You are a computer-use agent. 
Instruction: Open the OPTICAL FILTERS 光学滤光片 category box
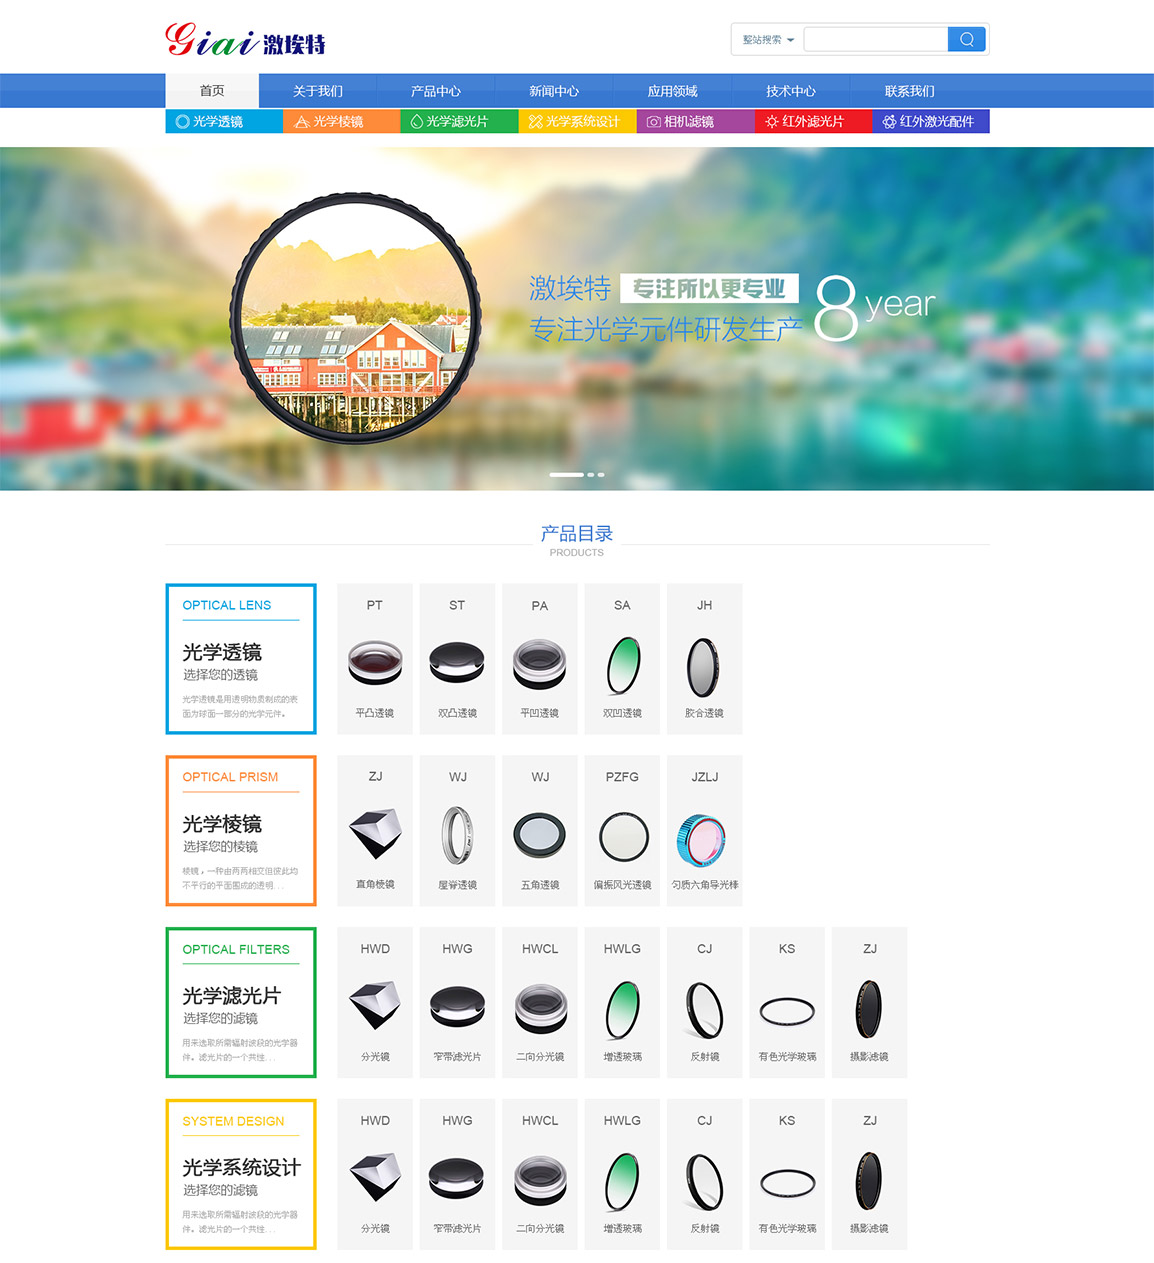241,1003
